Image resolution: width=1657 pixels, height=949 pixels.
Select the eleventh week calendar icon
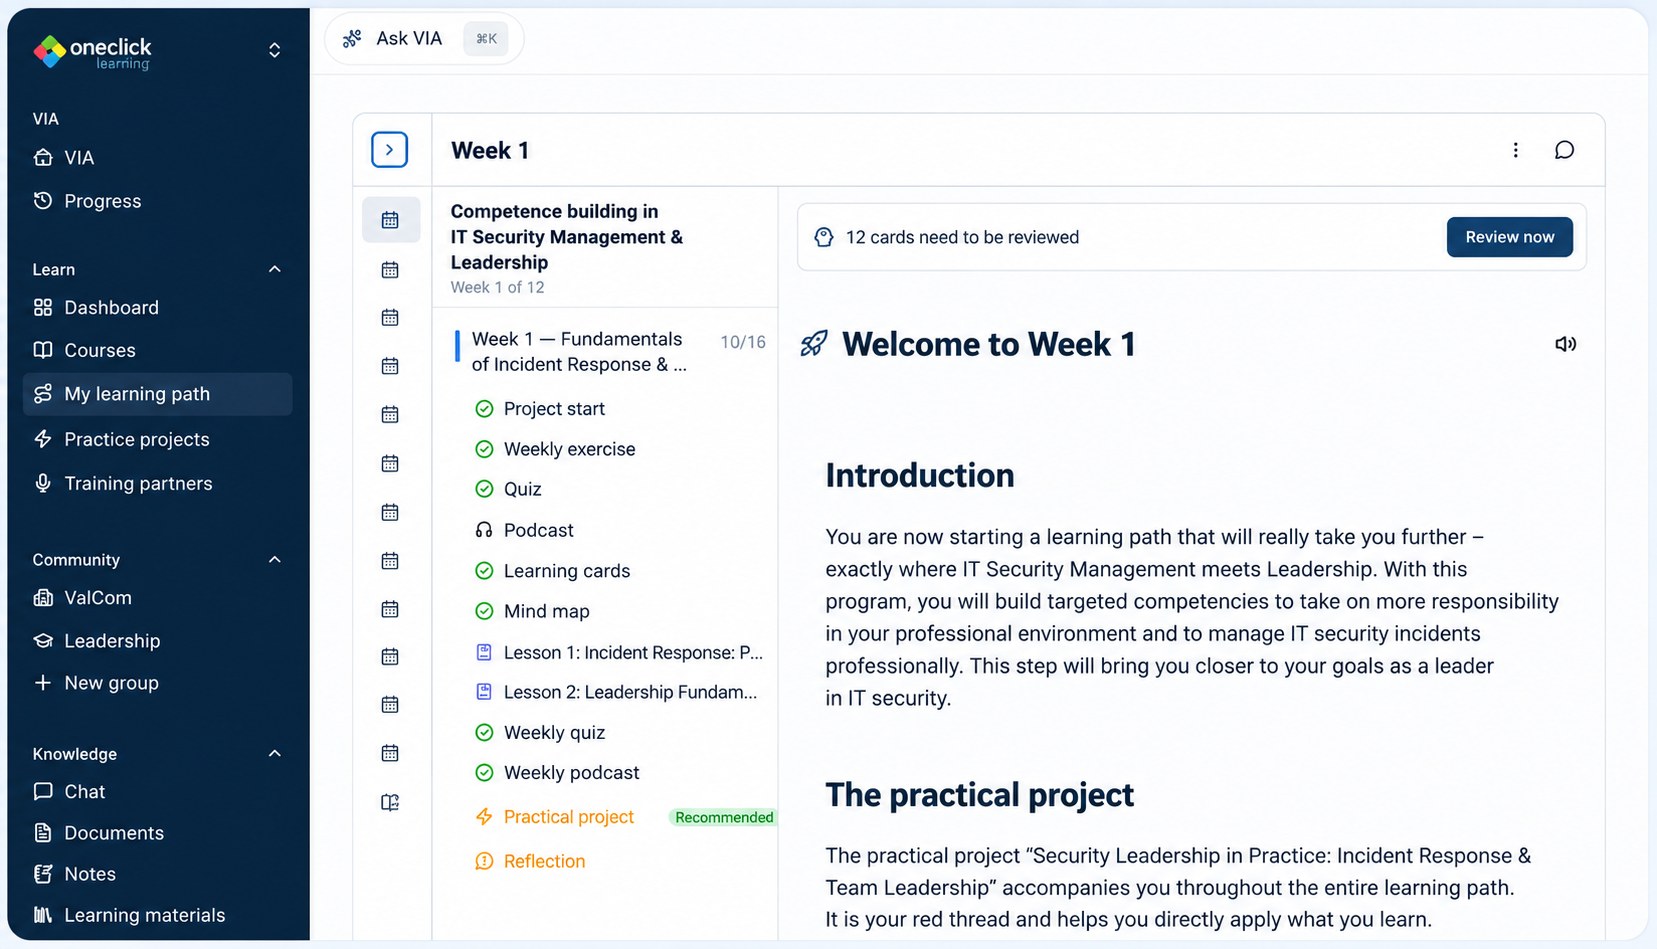391,704
